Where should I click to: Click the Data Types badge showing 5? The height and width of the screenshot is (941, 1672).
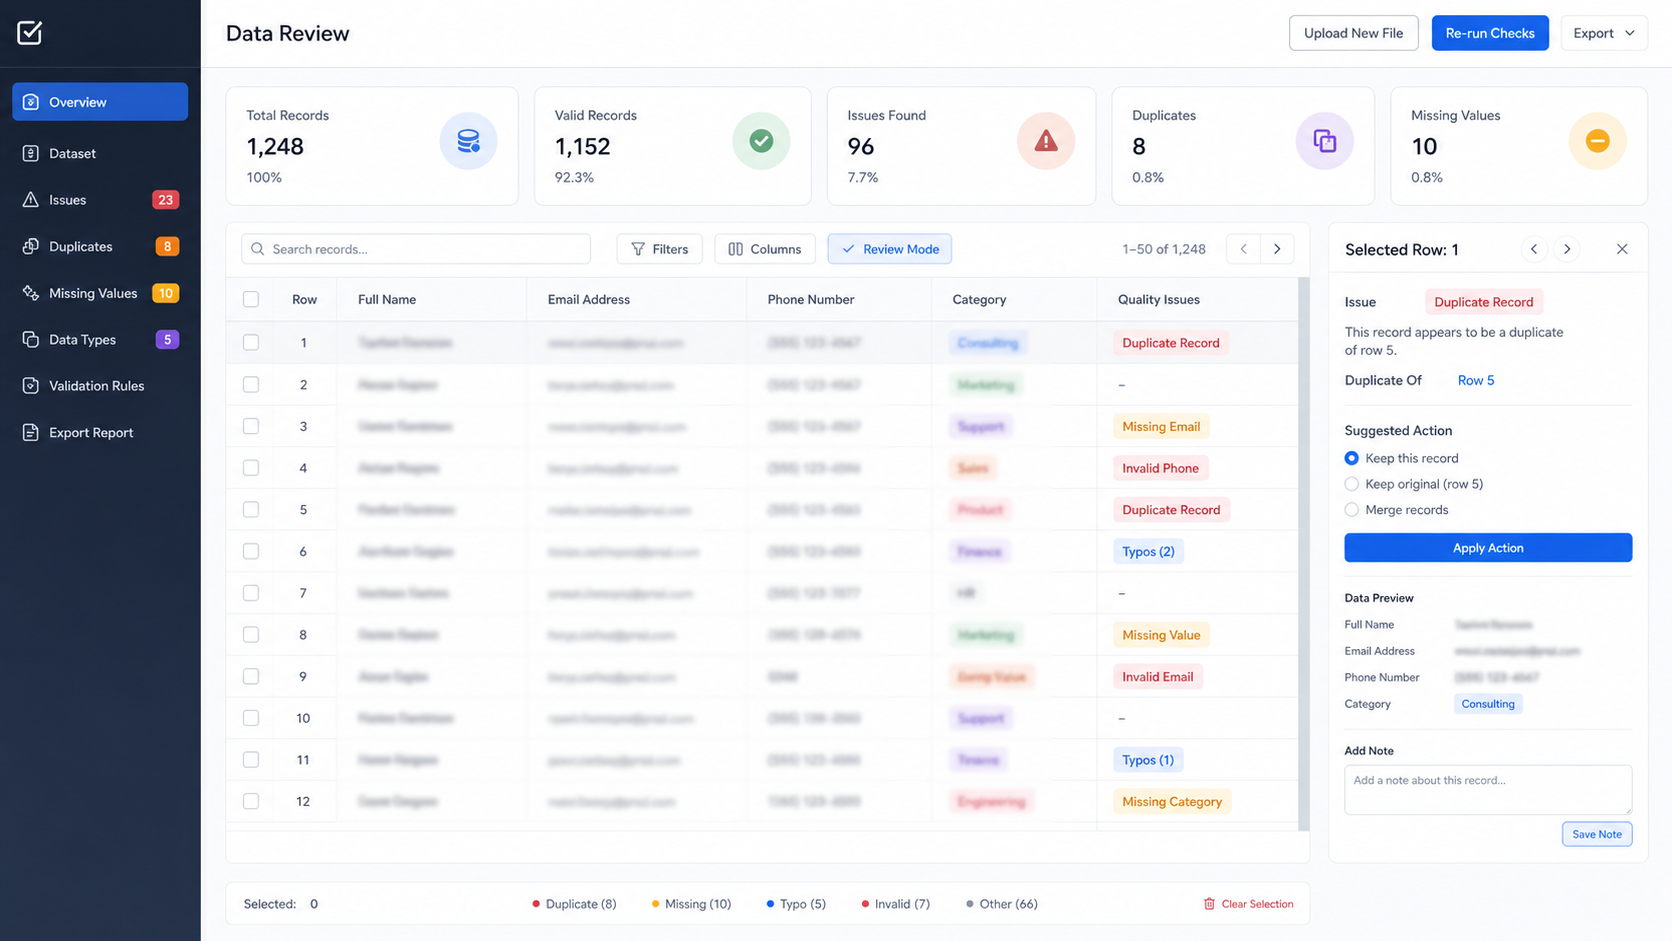coord(167,339)
